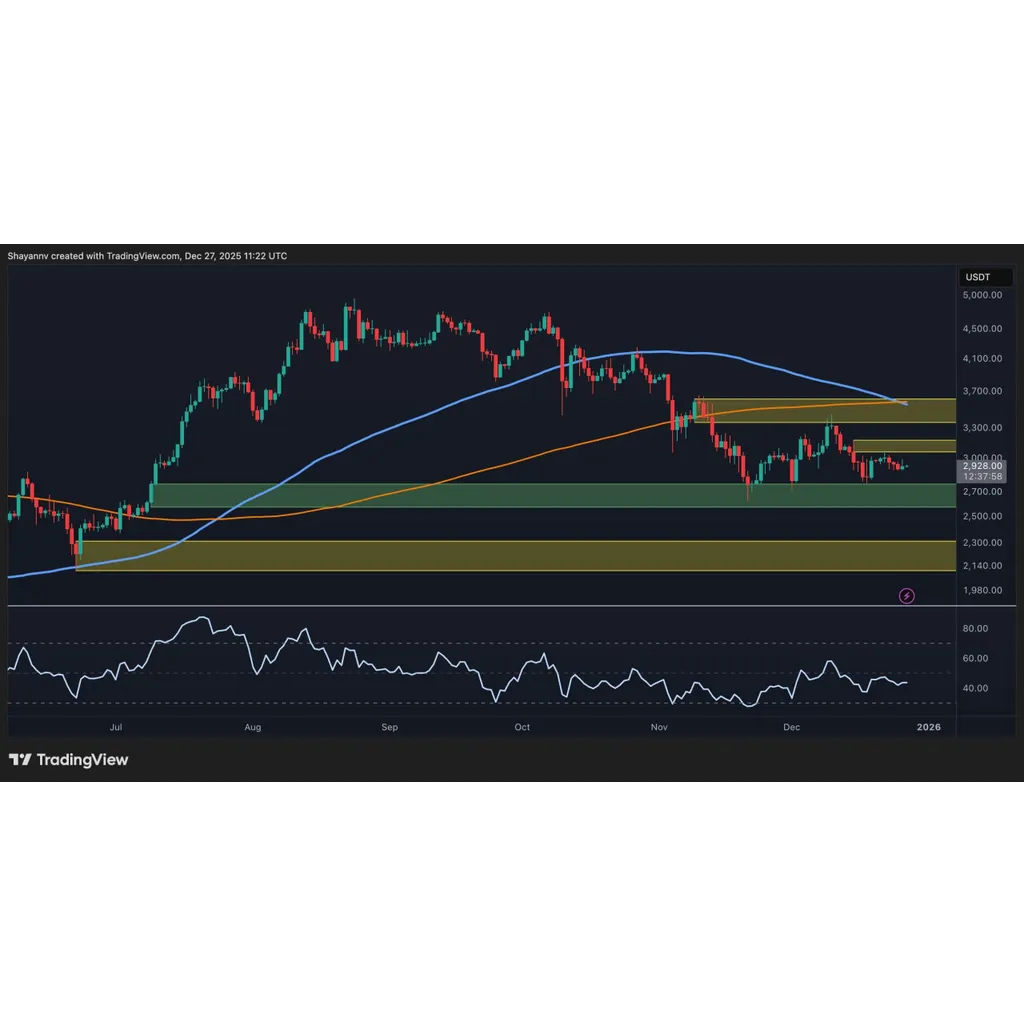The height and width of the screenshot is (1024, 1024).
Task: Click the Aug time axis label
Action: pos(253,727)
